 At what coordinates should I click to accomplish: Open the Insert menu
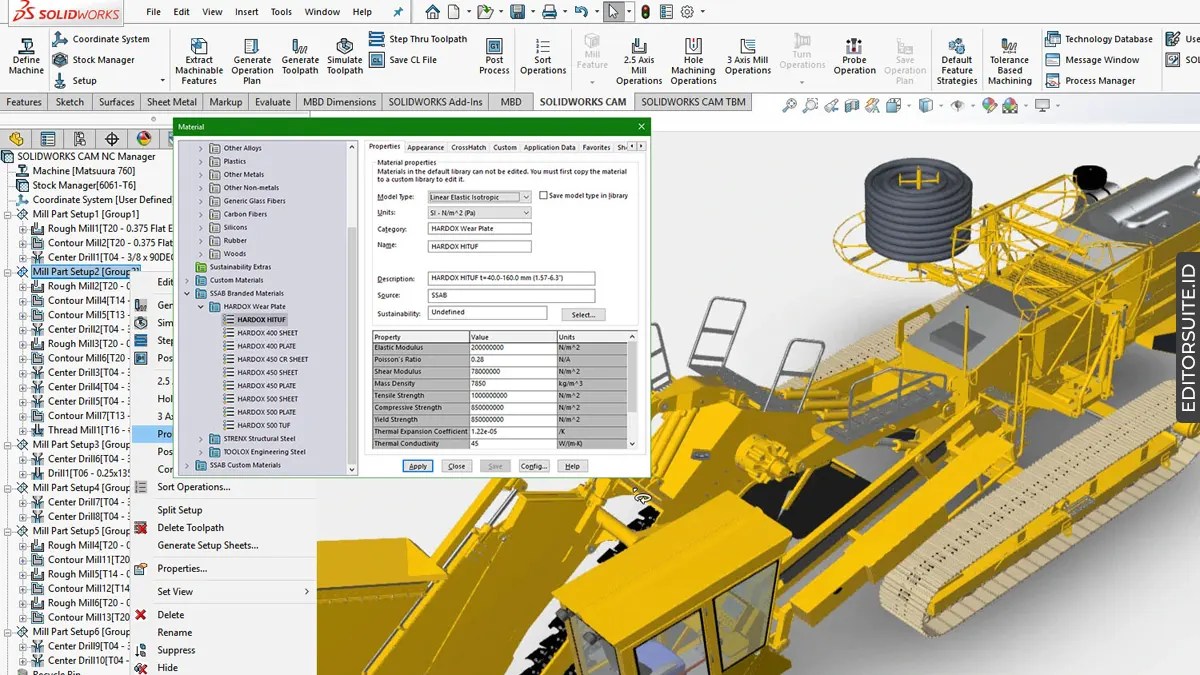tap(246, 12)
